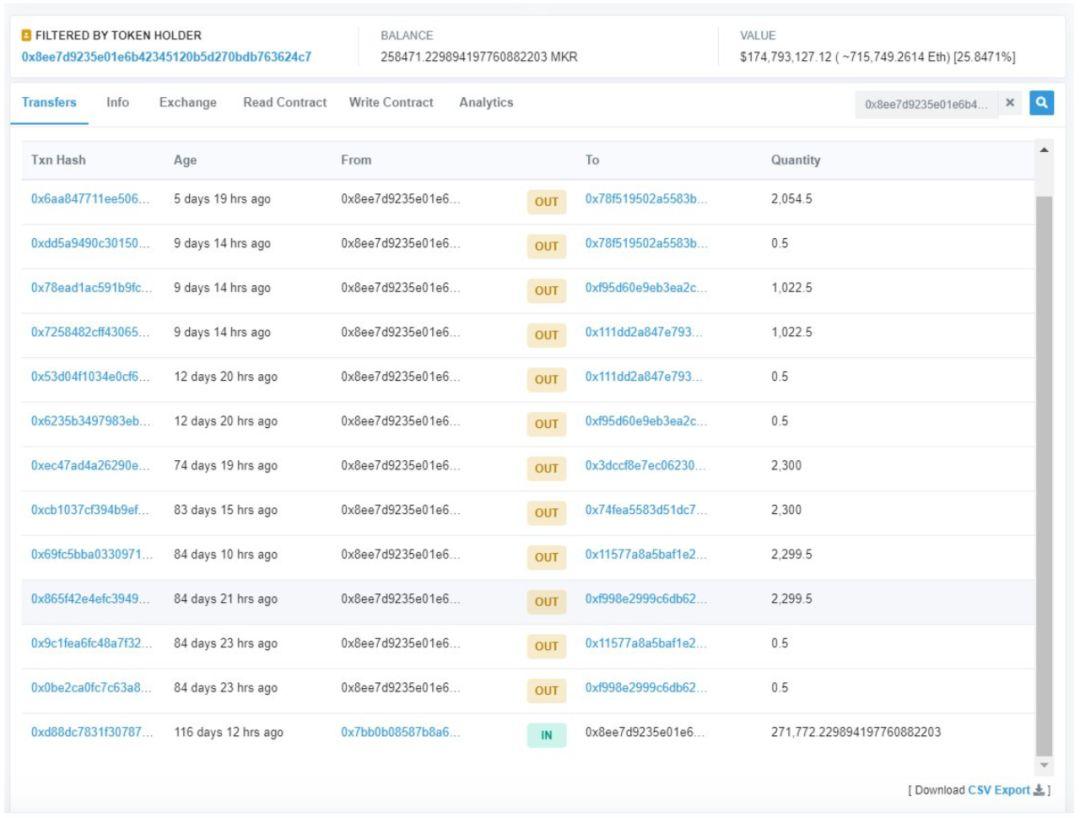Click the vertical scrollbar thumb in the table
Screen dimensions: 1080x818
[x=1044, y=475]
